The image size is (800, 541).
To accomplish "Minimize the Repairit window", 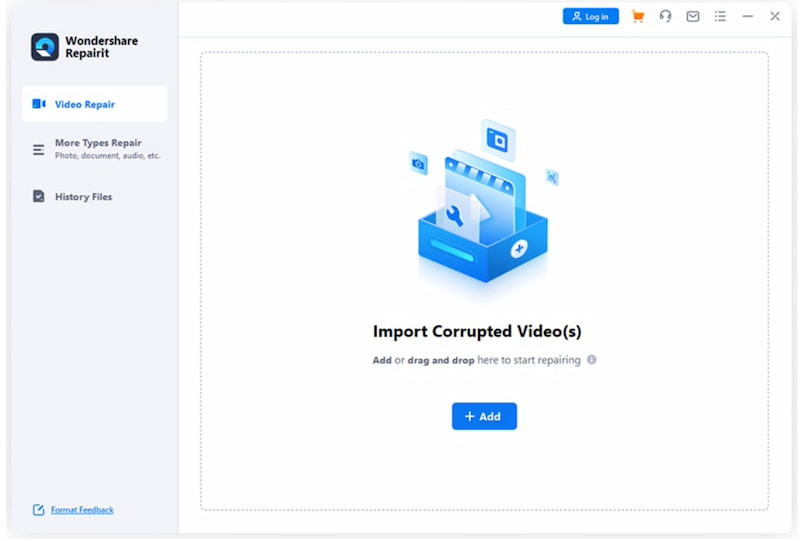I will coord(747,17).
